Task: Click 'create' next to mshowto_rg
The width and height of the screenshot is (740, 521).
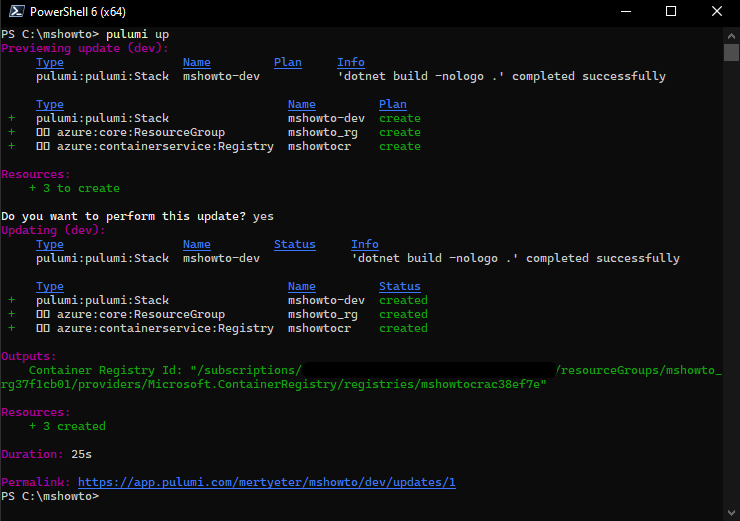Action: [400, 133]
